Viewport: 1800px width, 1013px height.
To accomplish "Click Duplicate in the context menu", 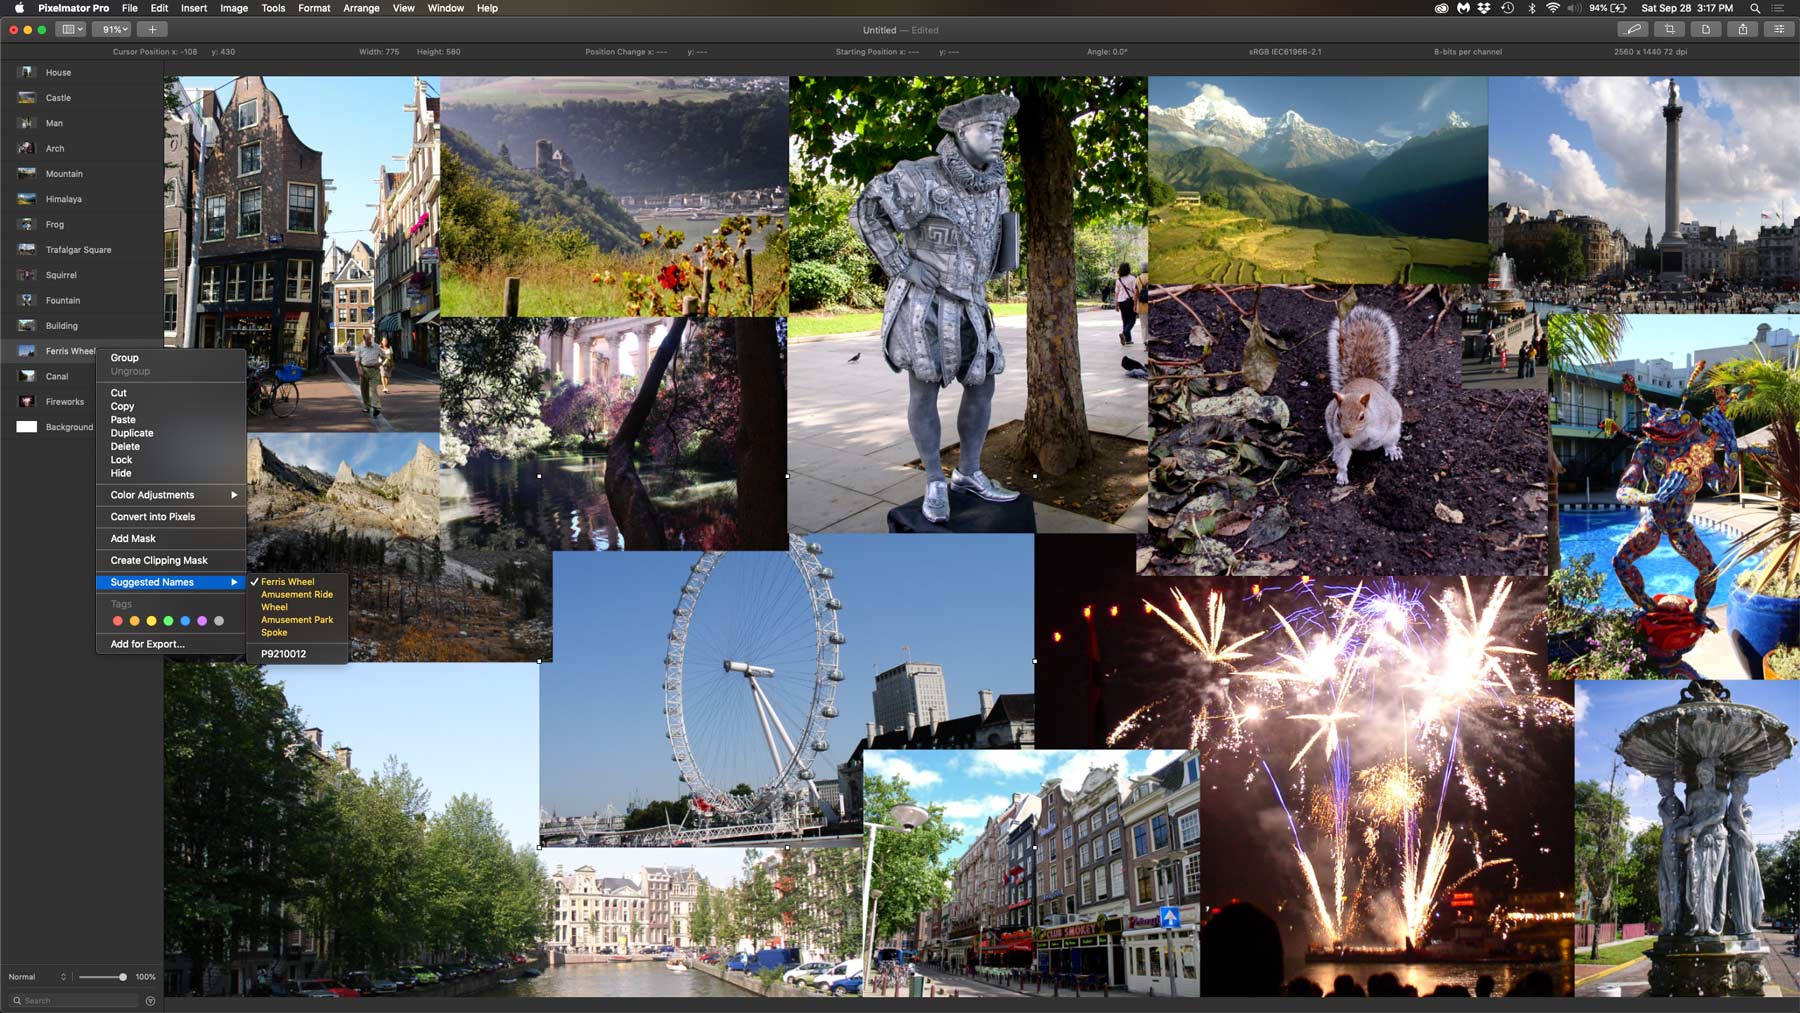I will pyautogui.click(x=171, y=433).
